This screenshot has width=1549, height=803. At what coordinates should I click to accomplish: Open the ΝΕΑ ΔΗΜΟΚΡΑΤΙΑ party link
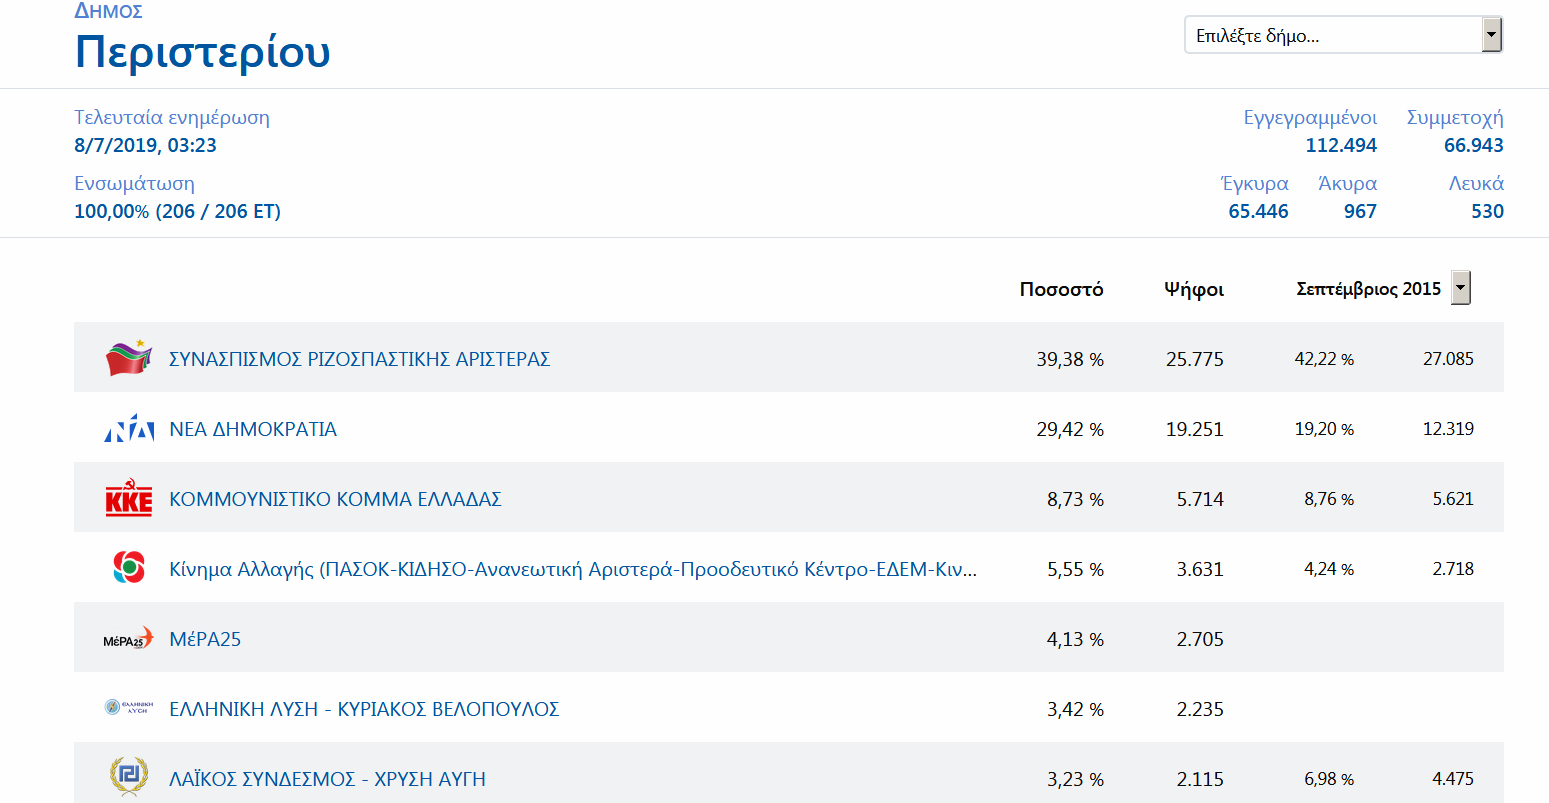[x=253, y=429]
